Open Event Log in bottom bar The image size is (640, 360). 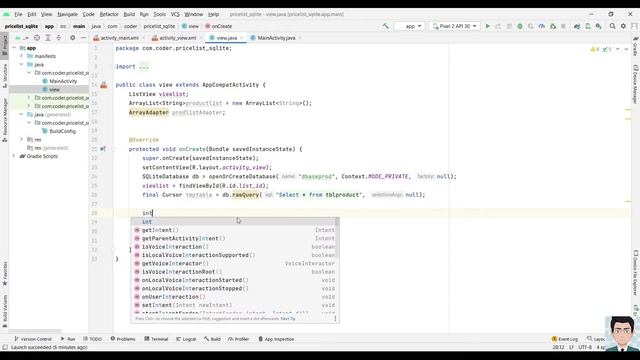point(564,339)
